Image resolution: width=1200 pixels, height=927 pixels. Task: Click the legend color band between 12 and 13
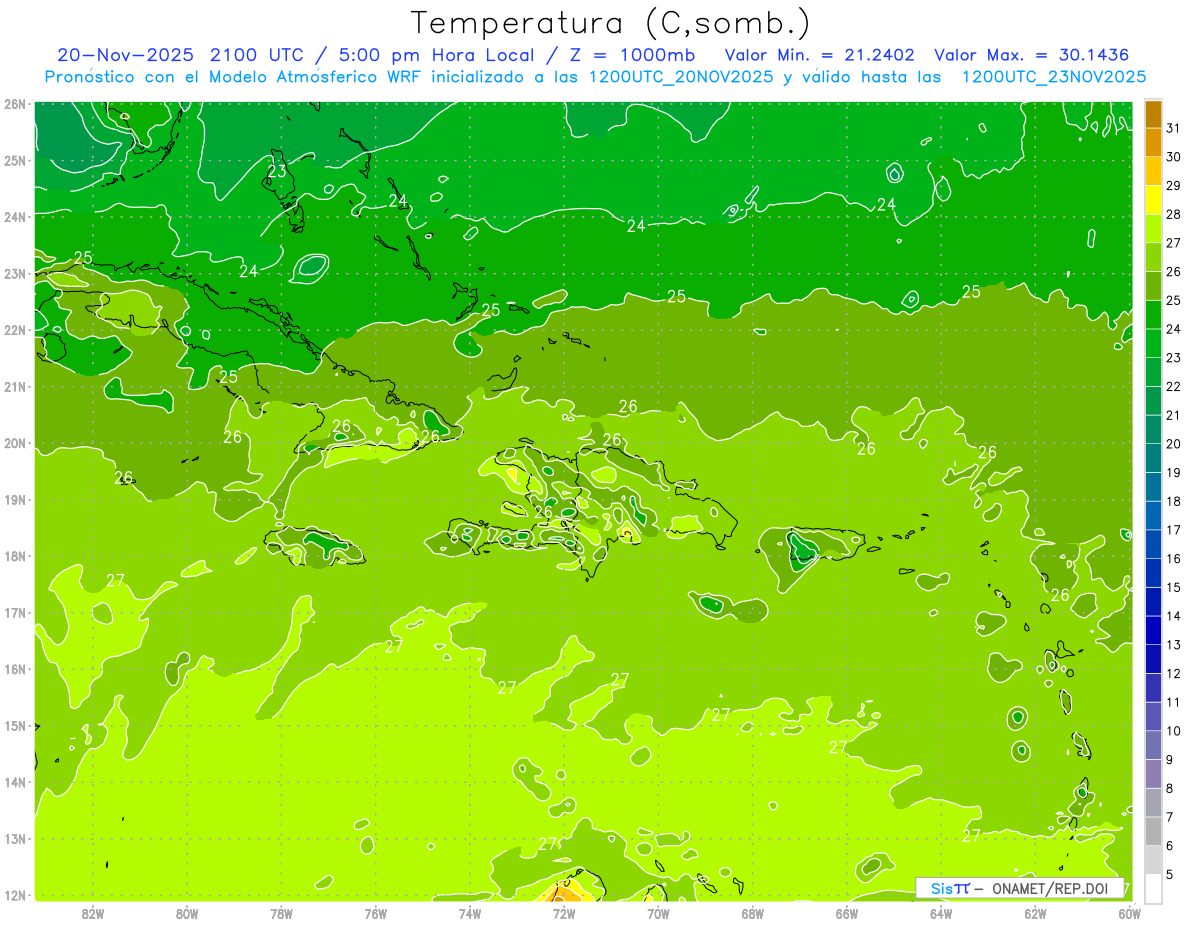[1153, 658]
